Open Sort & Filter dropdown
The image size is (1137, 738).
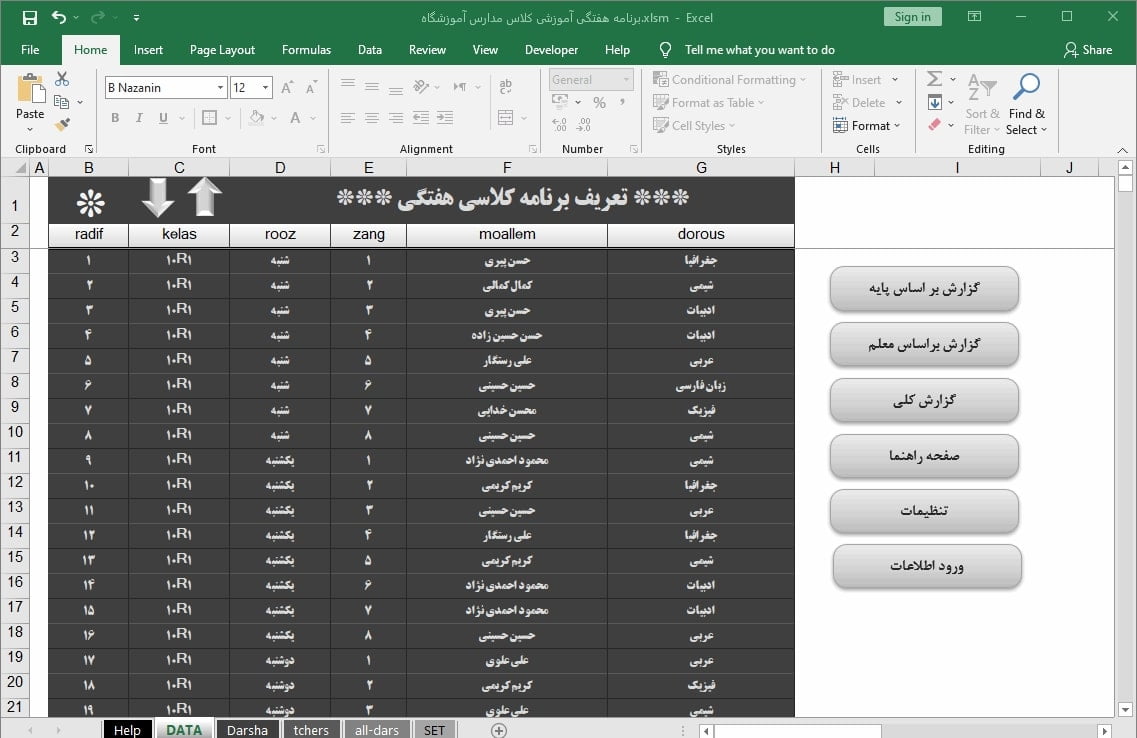pos(983,104)
